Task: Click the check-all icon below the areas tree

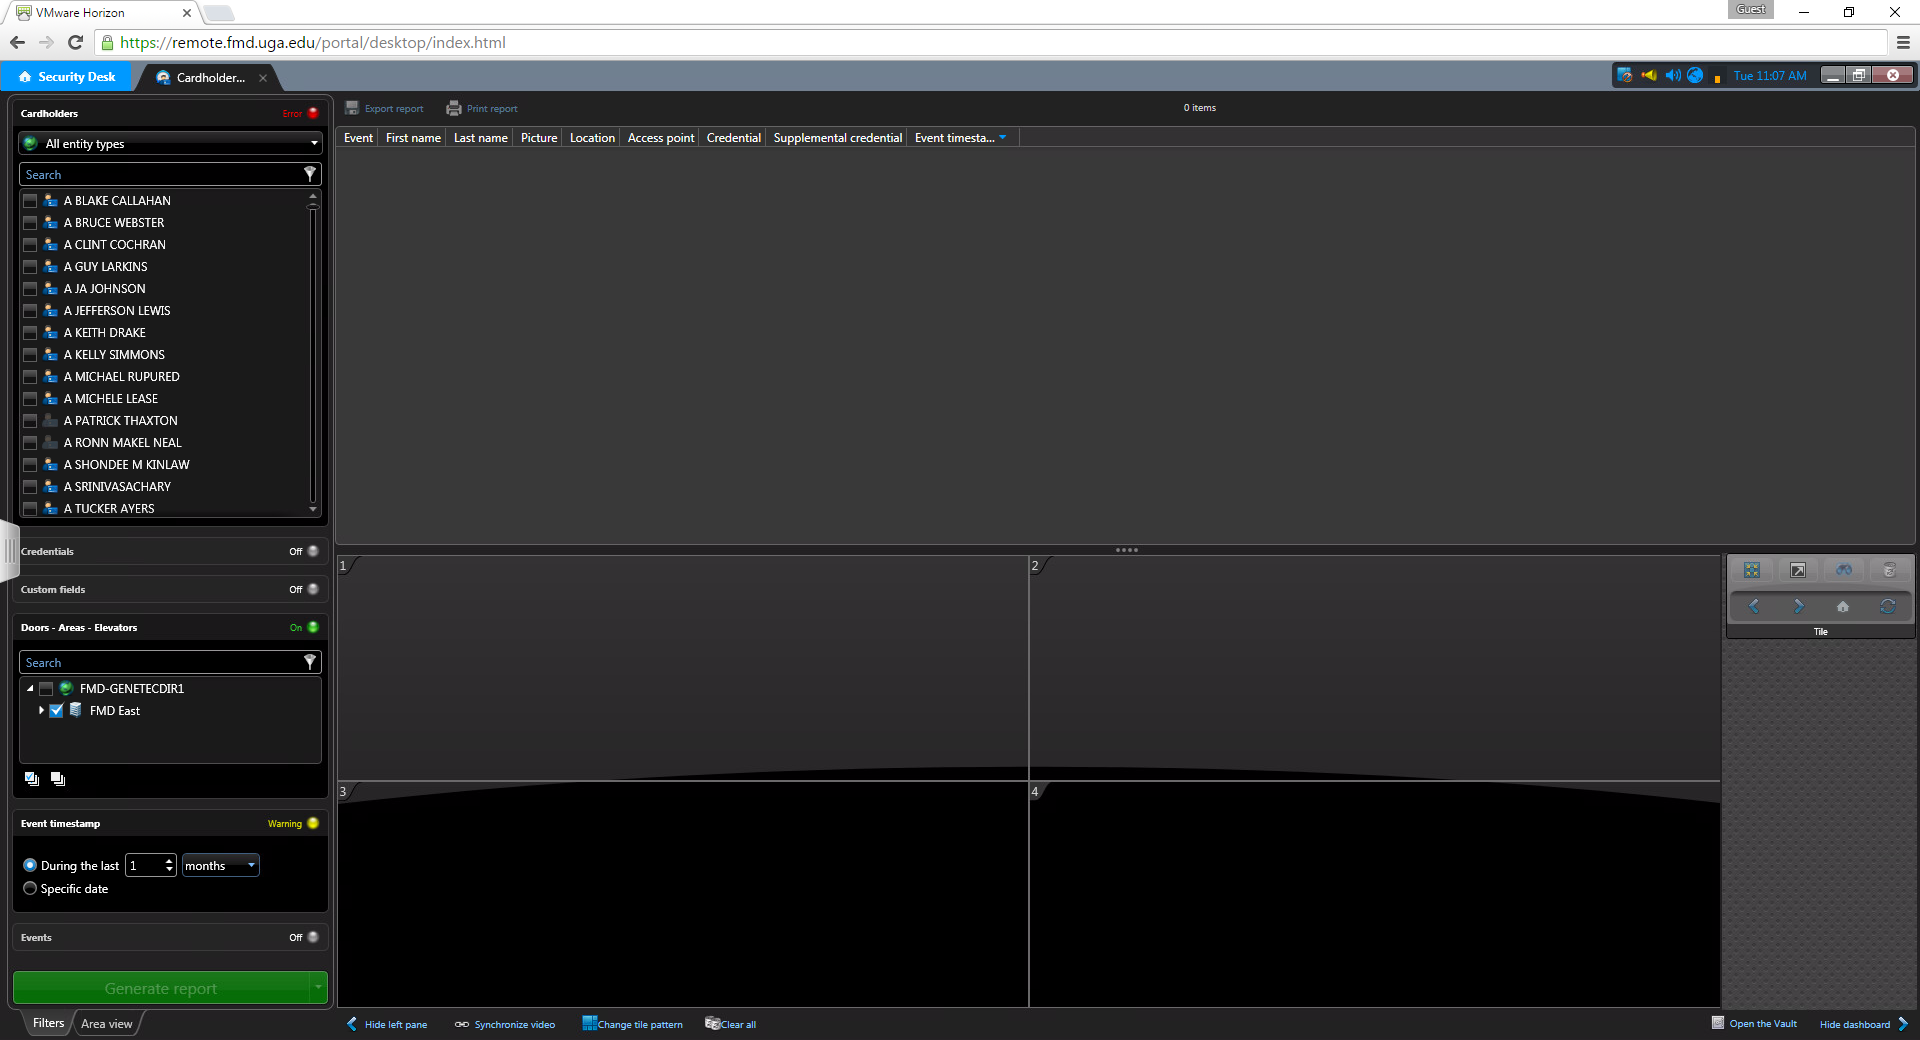Action: (32, 779)
